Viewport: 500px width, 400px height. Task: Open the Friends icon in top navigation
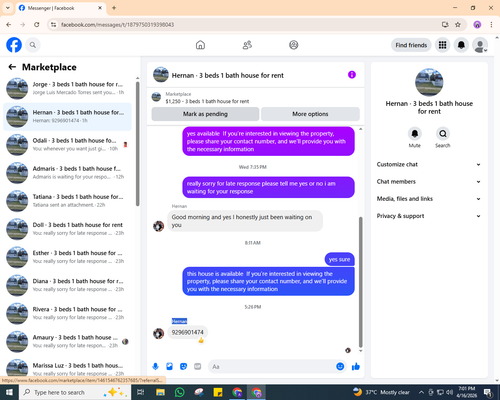[x=247, y=45]
